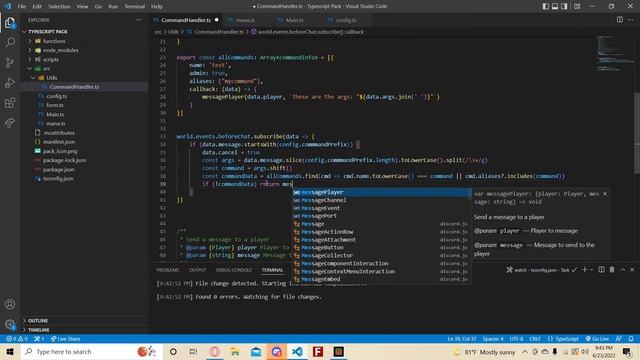Viewport: 640px width, 360px height.
Task: Collapse the Utils folder
Action: [84, 78]
